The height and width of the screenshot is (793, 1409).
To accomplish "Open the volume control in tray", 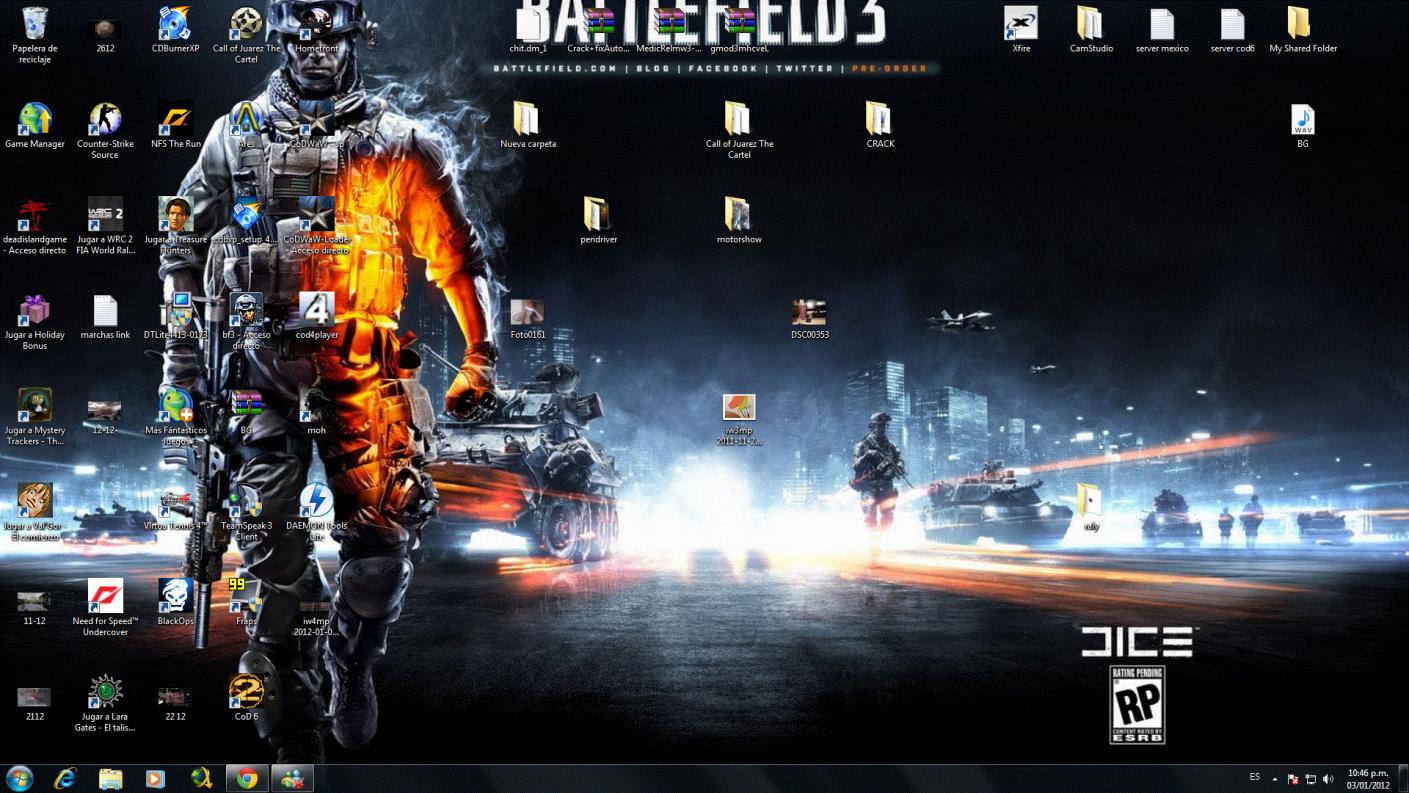I will (x=1328, y=778).
